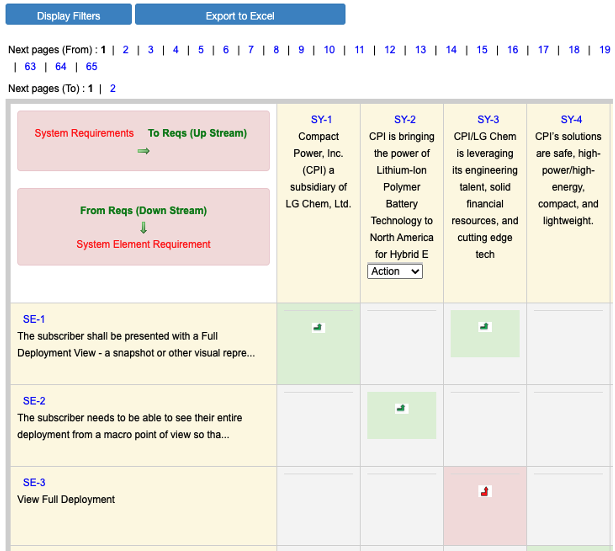Click the SY-4 description about safe solutions
Viewport: 615px width, 551px height.
coord(568,178)
